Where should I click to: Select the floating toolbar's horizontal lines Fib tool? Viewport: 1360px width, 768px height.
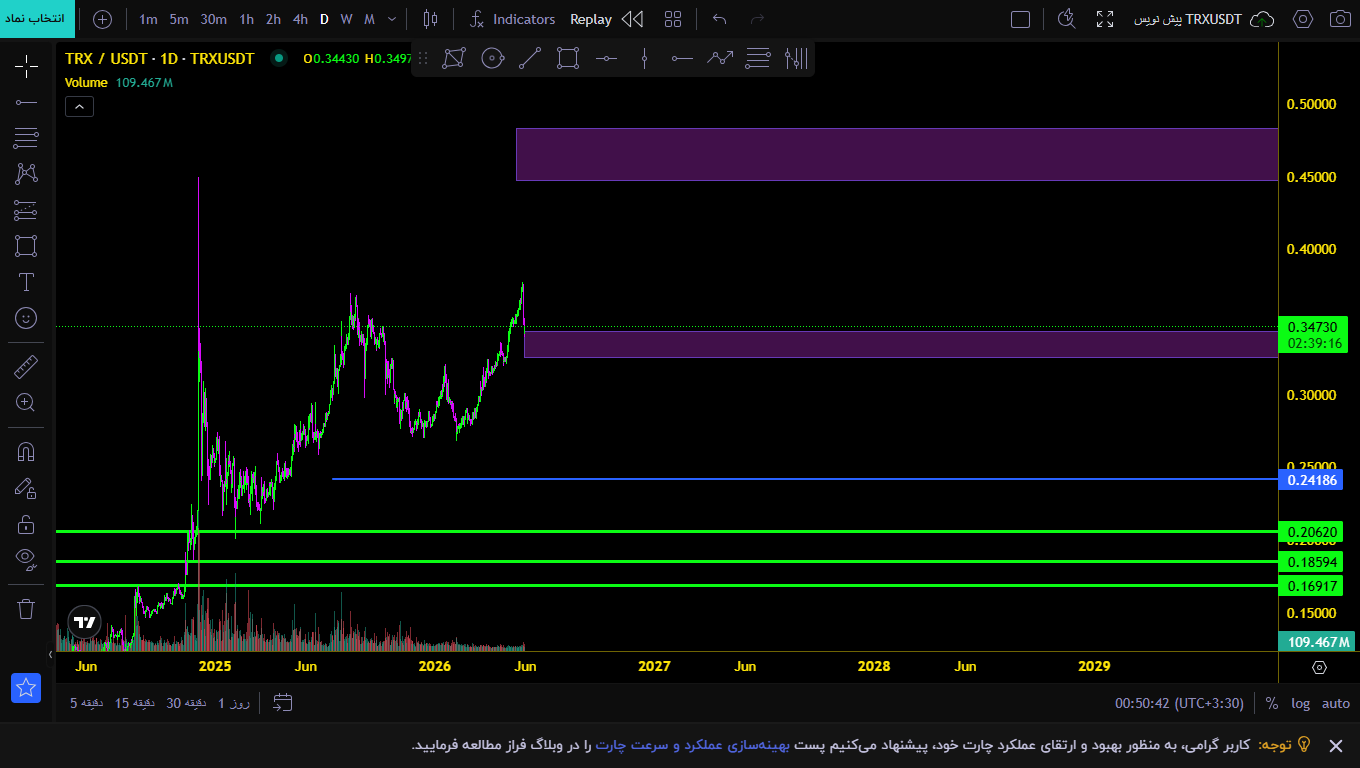[758, 59]
